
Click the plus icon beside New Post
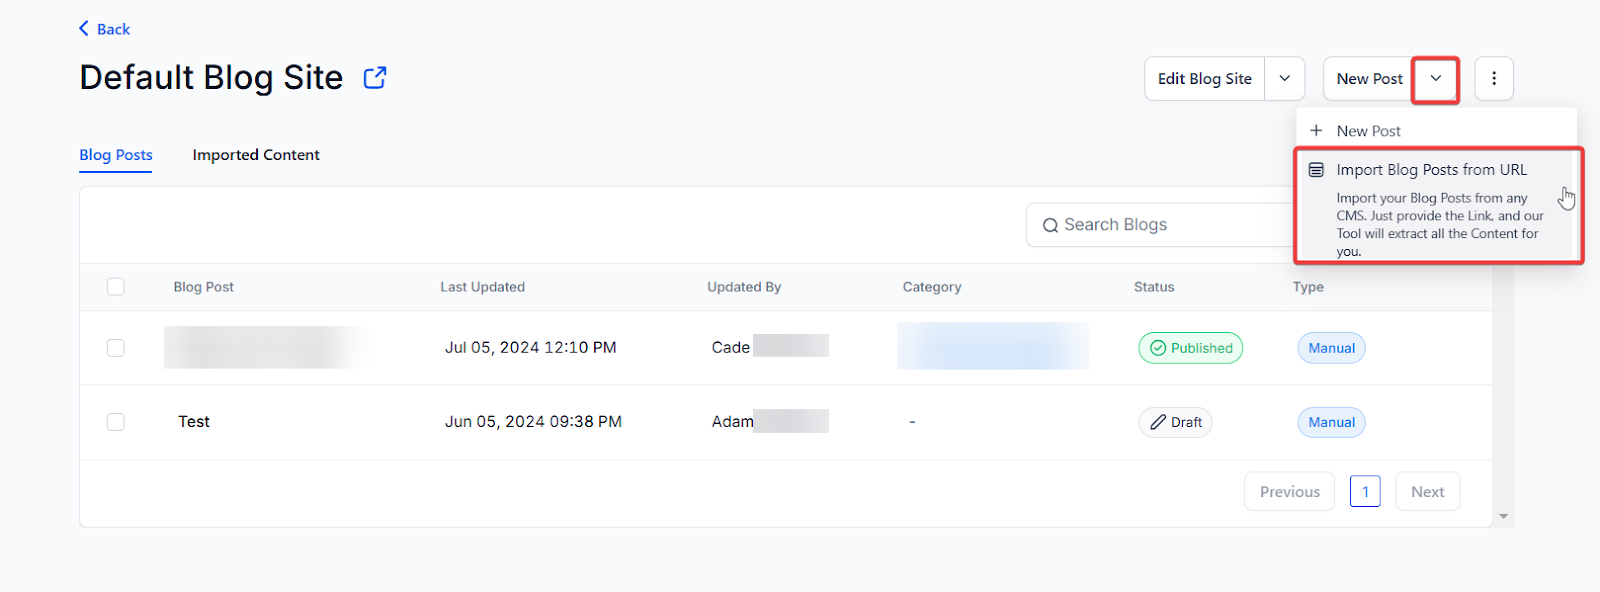click(1316, 131)
